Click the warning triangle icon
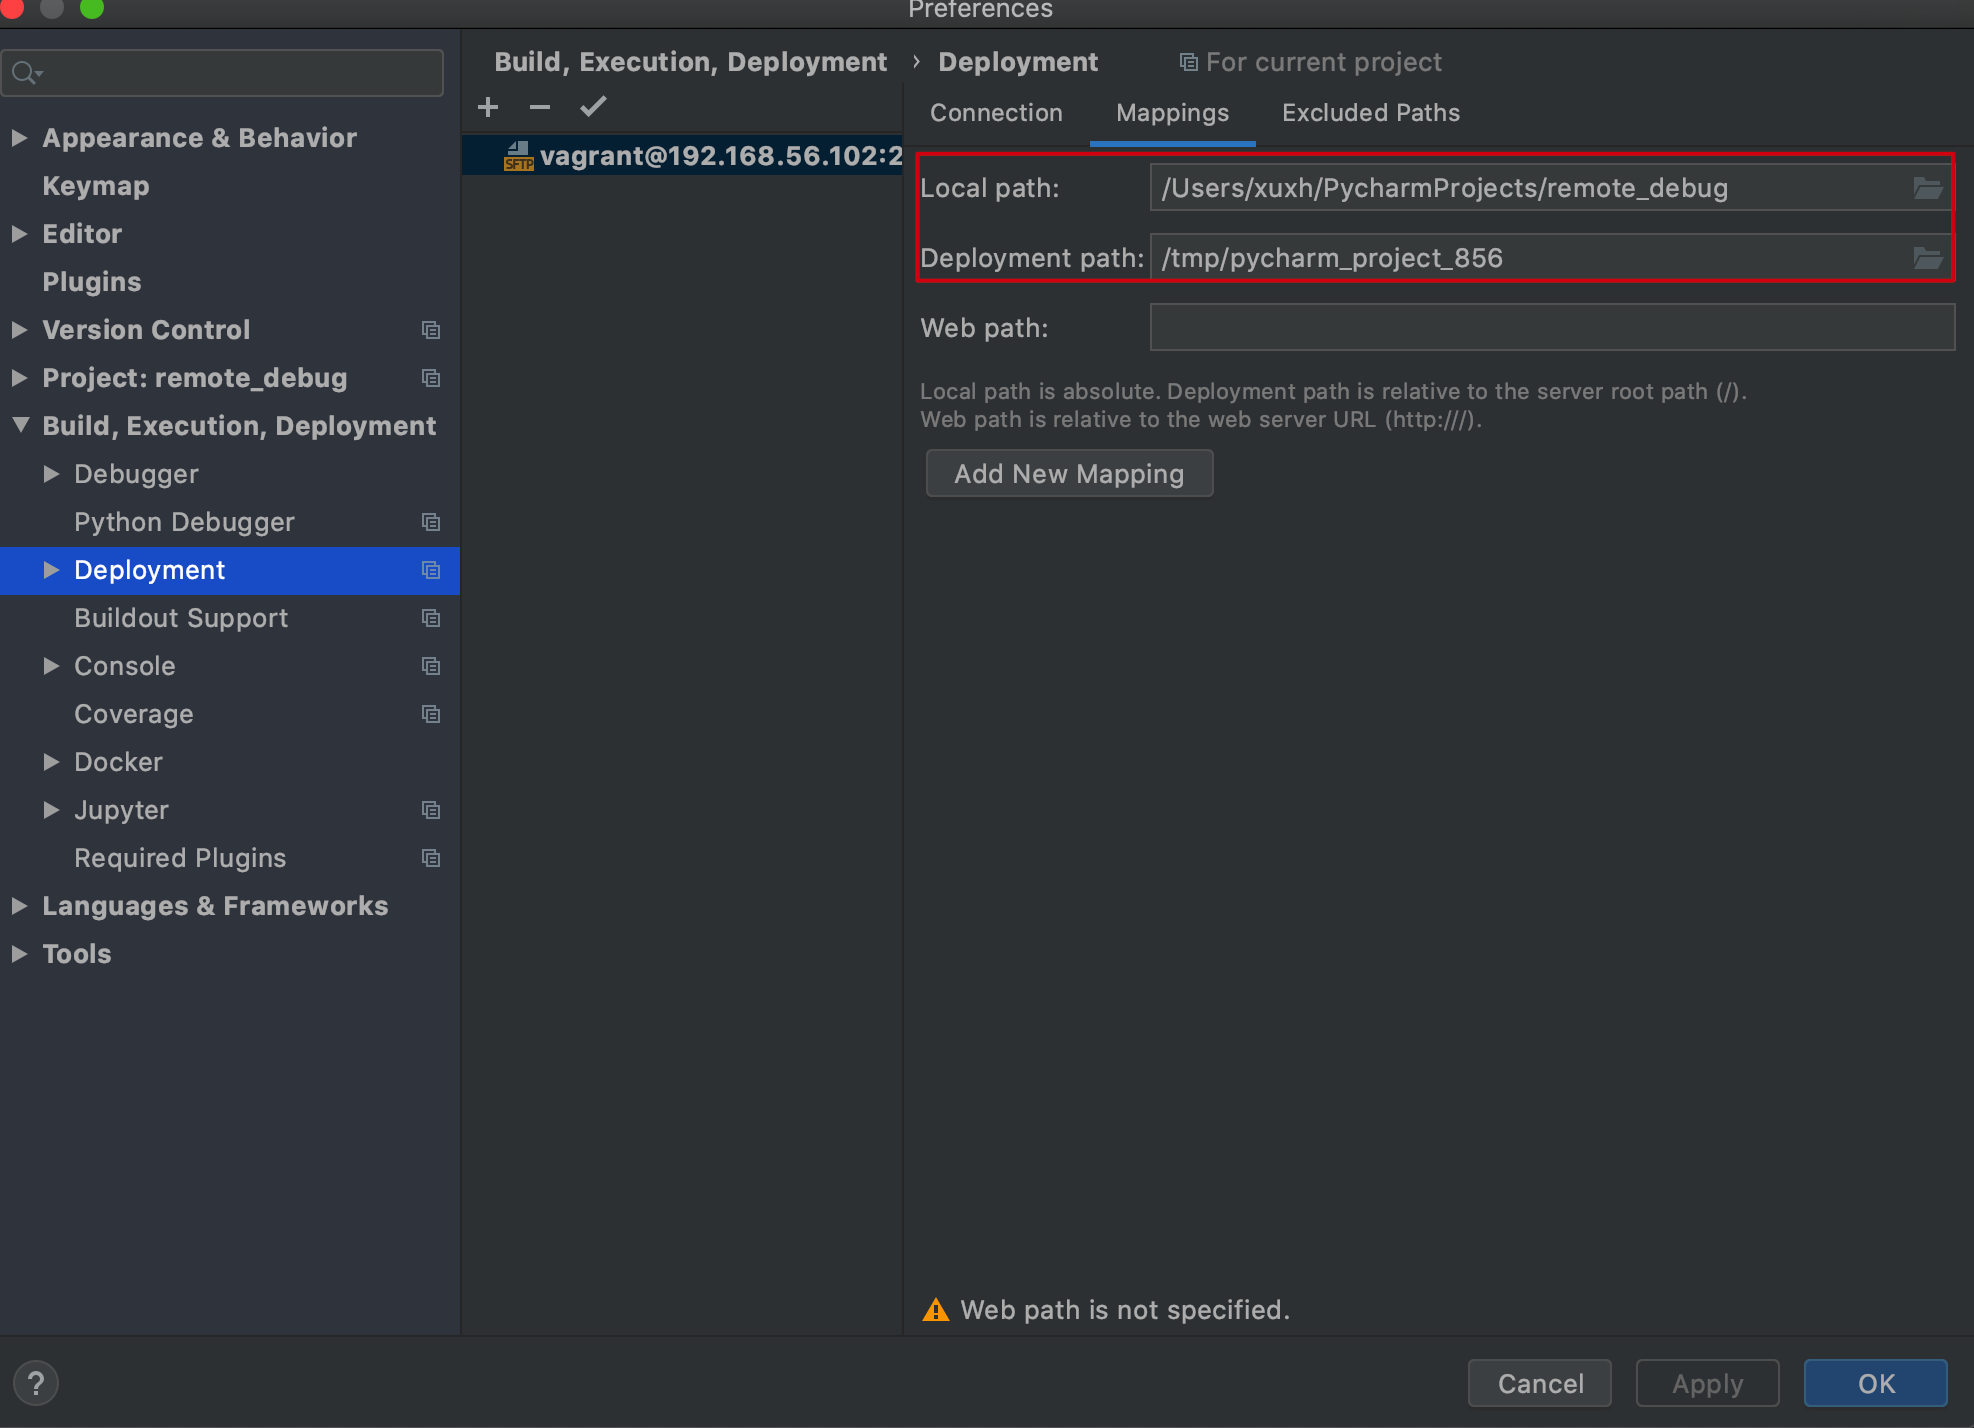Screen dimensions: 1974x1428 (935, 1310)
